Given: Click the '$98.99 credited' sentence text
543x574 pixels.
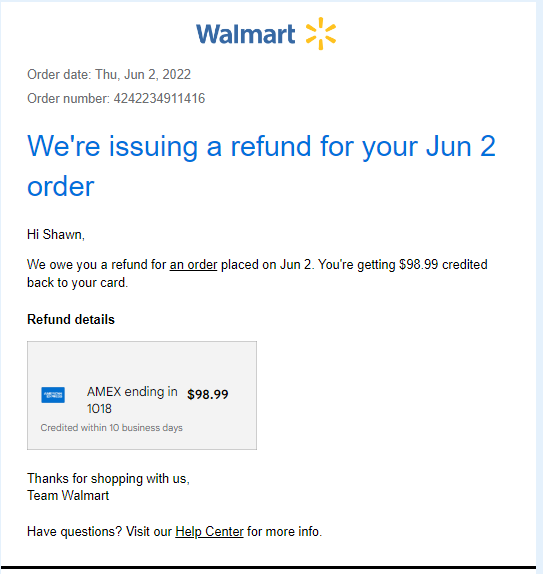Looking at the screenshot, I should click(x=443, y=264).
